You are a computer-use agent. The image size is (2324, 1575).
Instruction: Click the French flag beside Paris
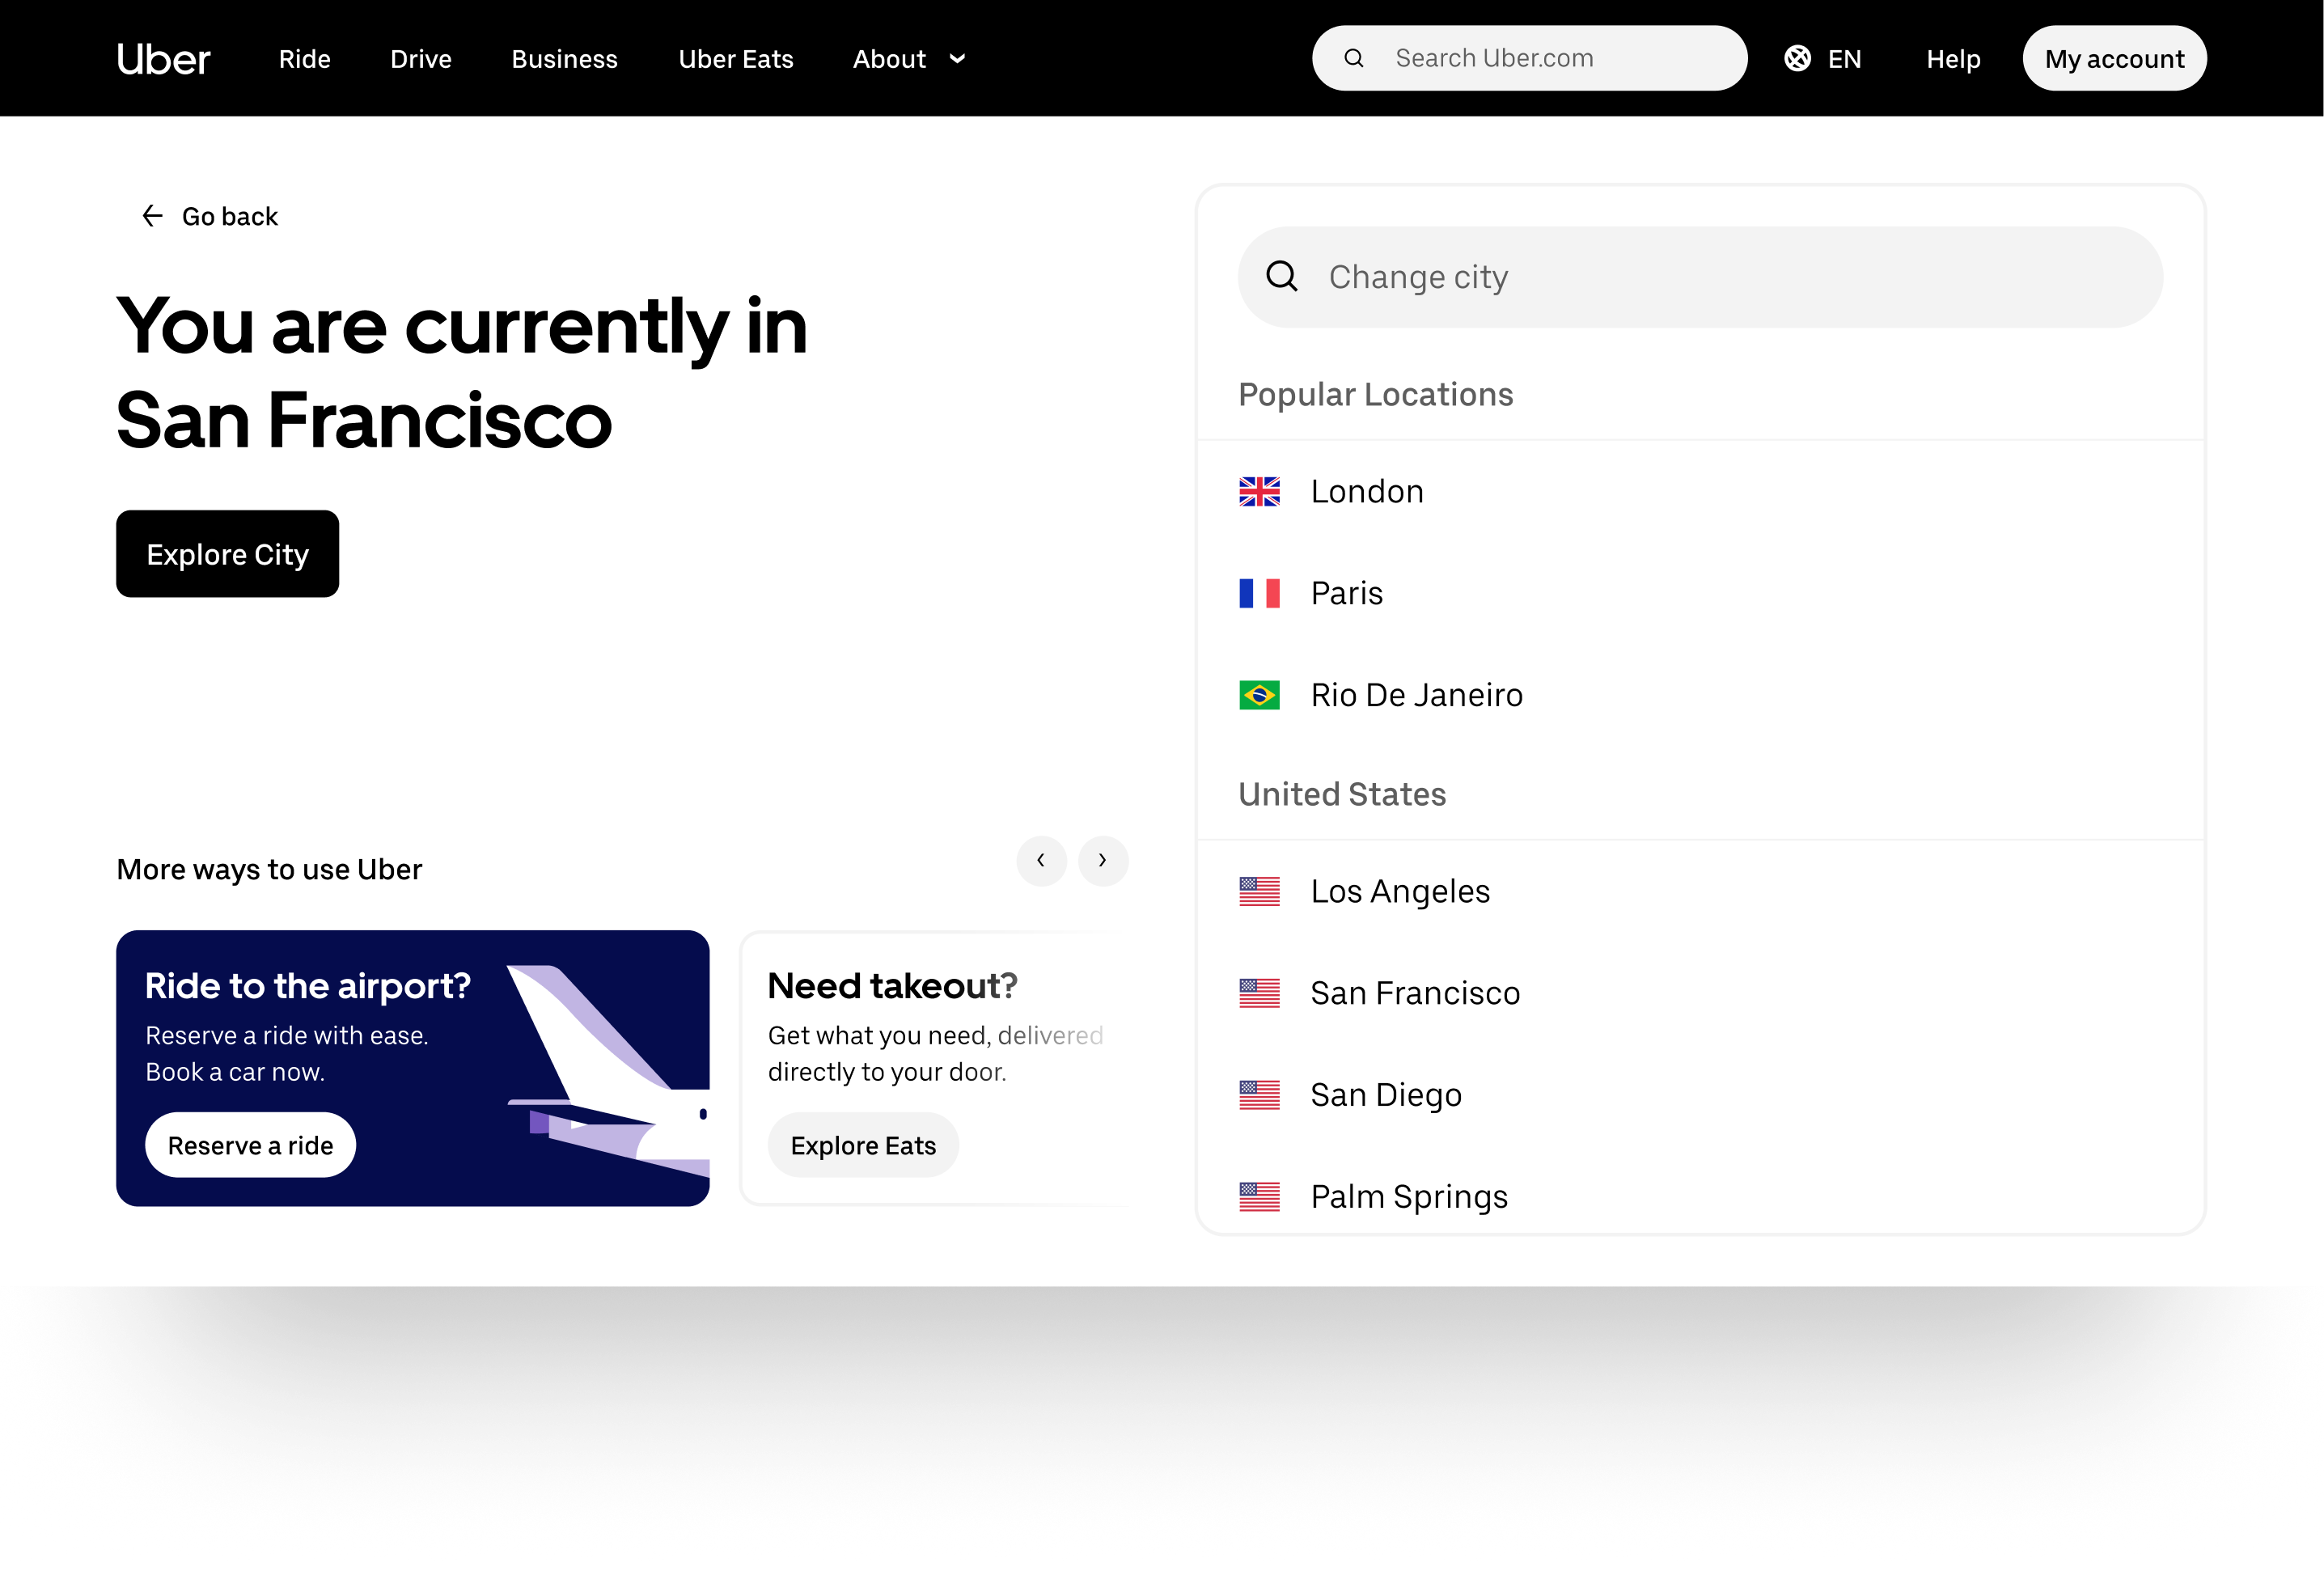(x=1259, y=594)
